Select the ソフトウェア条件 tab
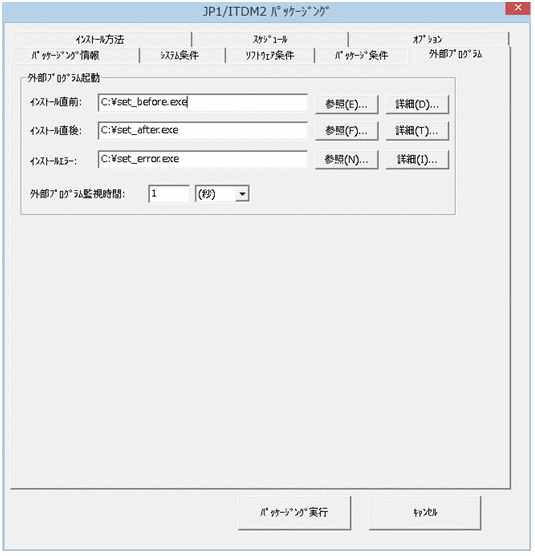Viewport: 535px width, 556px height. coord(270,55)
